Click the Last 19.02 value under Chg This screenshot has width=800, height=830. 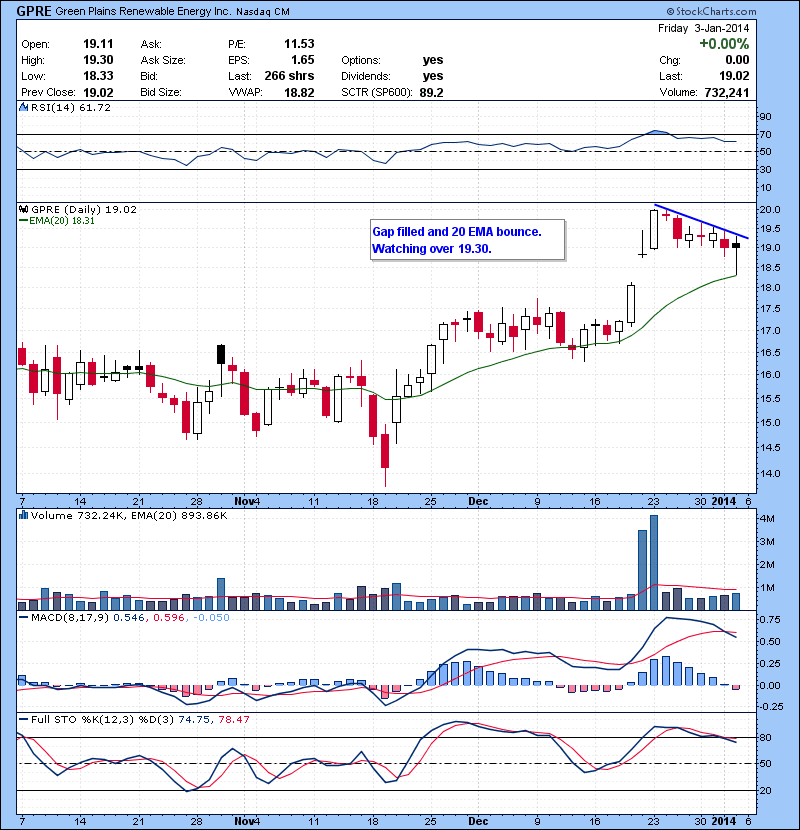click(734, 76)
